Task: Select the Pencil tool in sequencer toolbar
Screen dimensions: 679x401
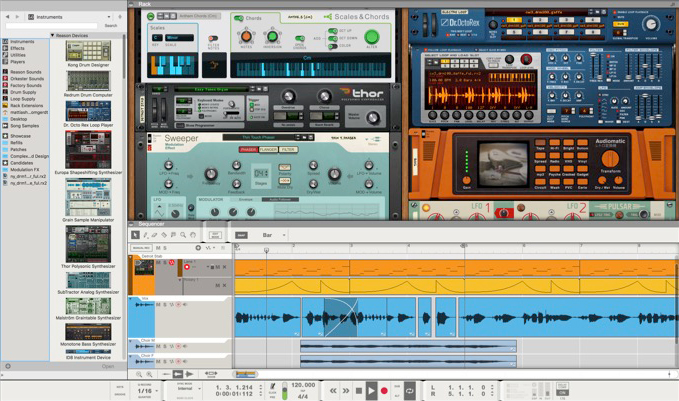Action: (146, 235)
